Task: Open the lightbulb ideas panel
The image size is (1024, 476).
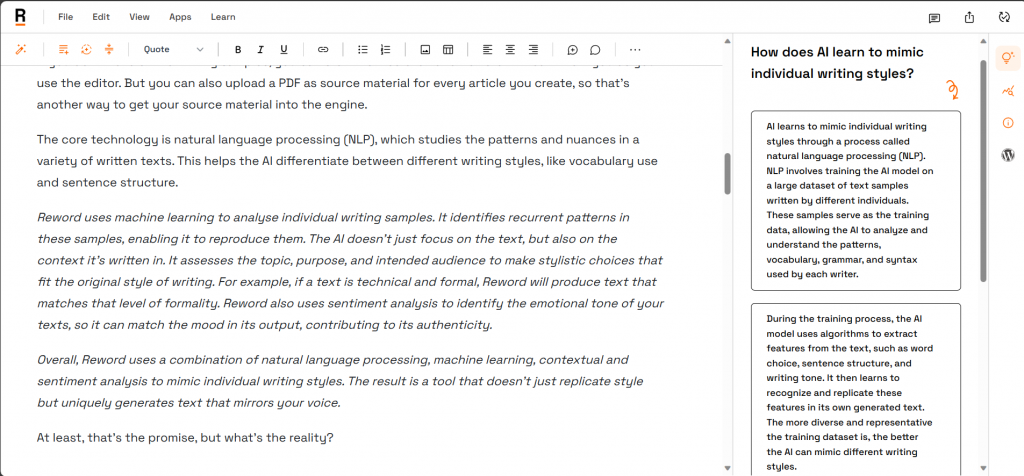Action: 1007,58
